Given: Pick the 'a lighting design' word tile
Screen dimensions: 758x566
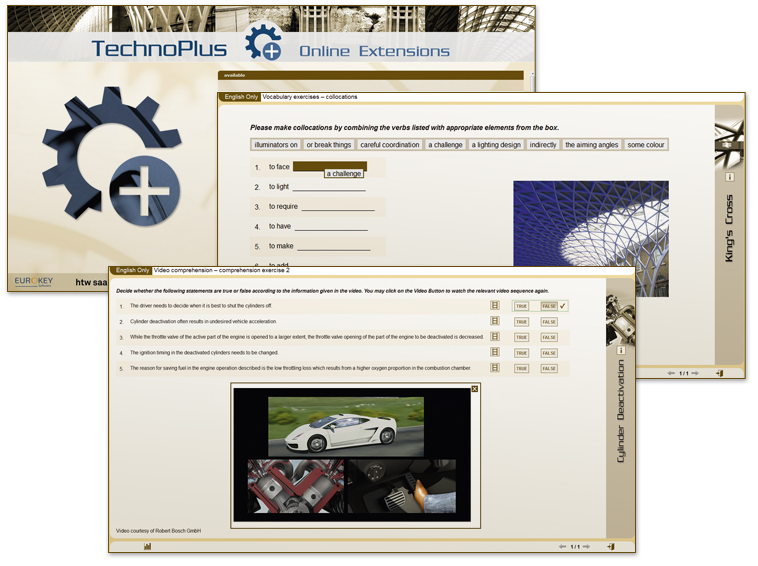Looking at the screenshot, I should coord(497,145).
